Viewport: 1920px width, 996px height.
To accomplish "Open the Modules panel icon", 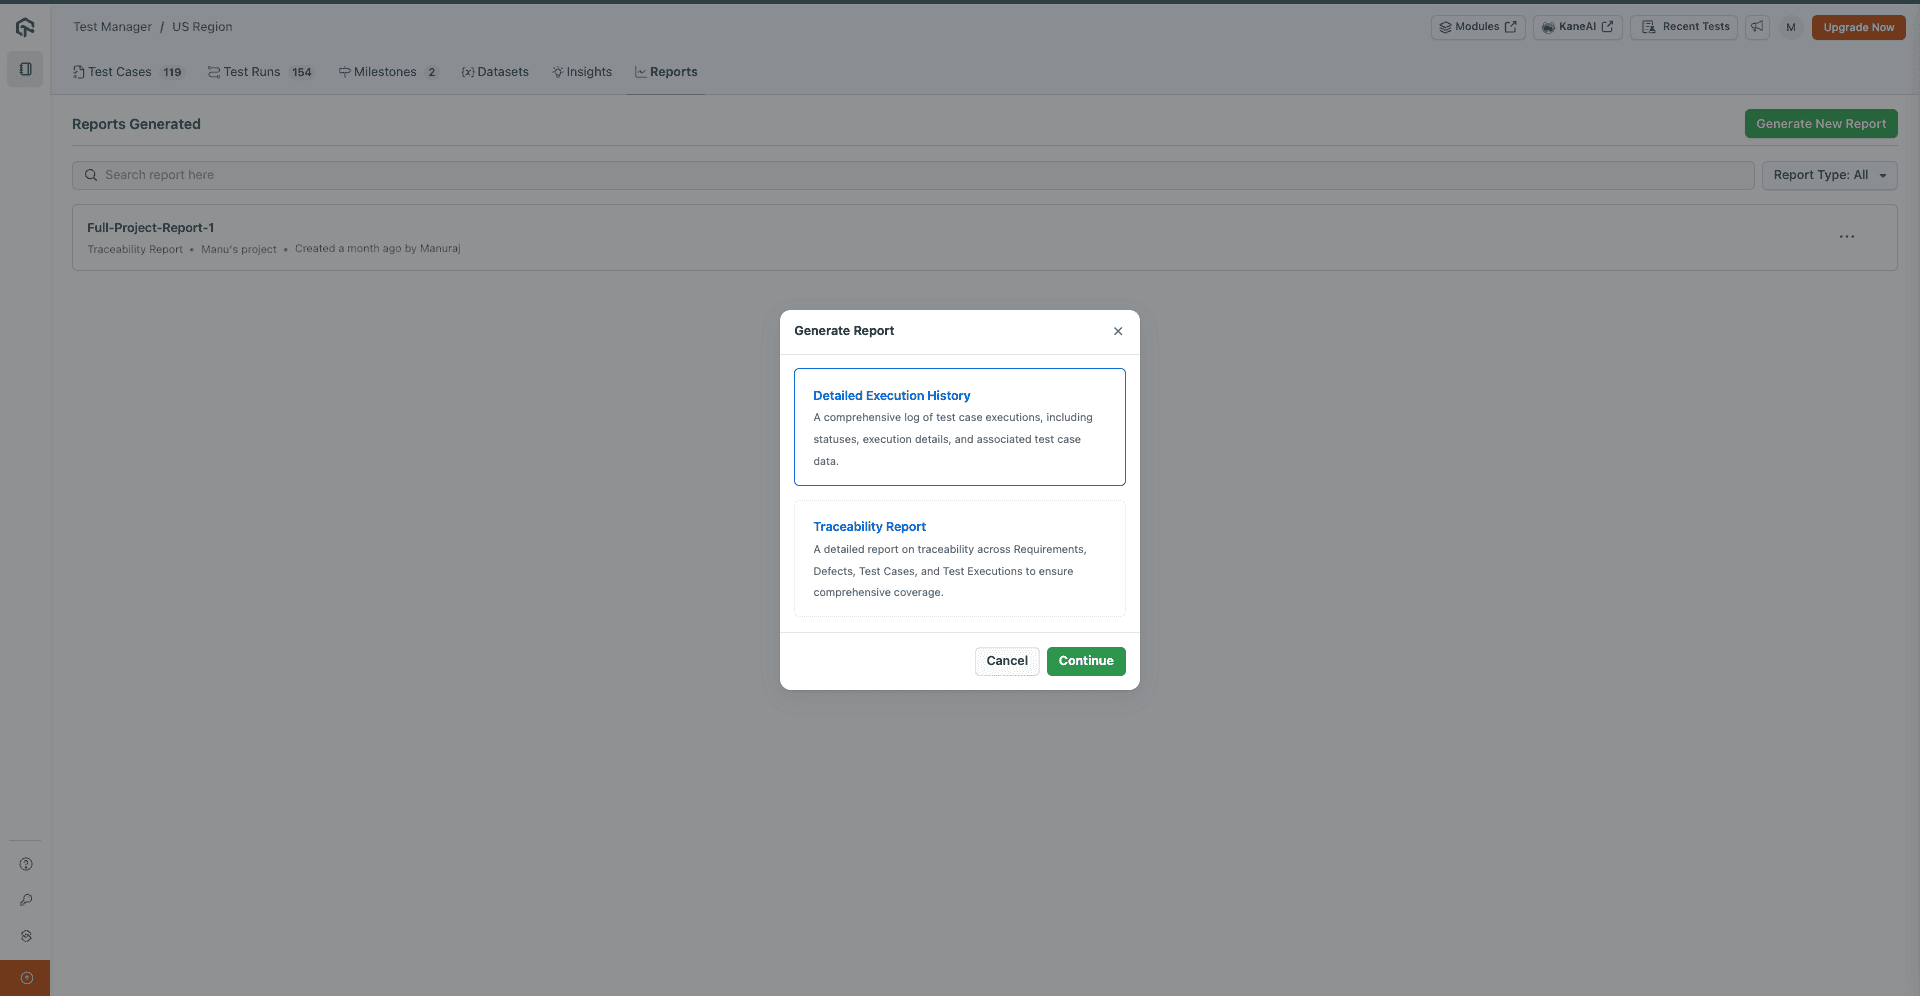I will click(1477, 27).
